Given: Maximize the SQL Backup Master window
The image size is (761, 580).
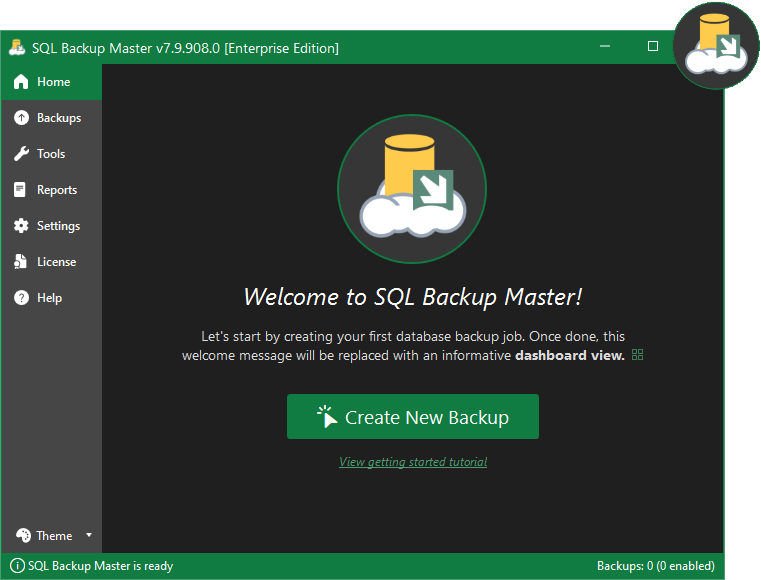Looking at the screenshot, I should pyautogui.click(x=653, y=46).
